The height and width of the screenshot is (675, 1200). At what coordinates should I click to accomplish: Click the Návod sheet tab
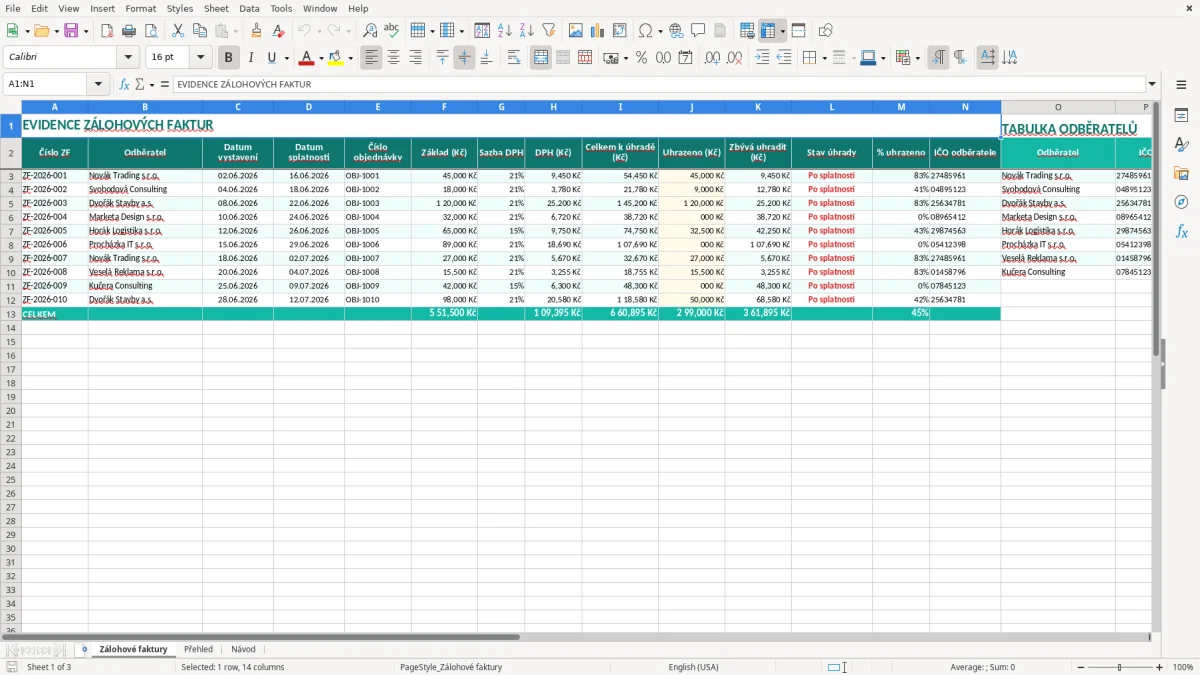pos(243,649)
